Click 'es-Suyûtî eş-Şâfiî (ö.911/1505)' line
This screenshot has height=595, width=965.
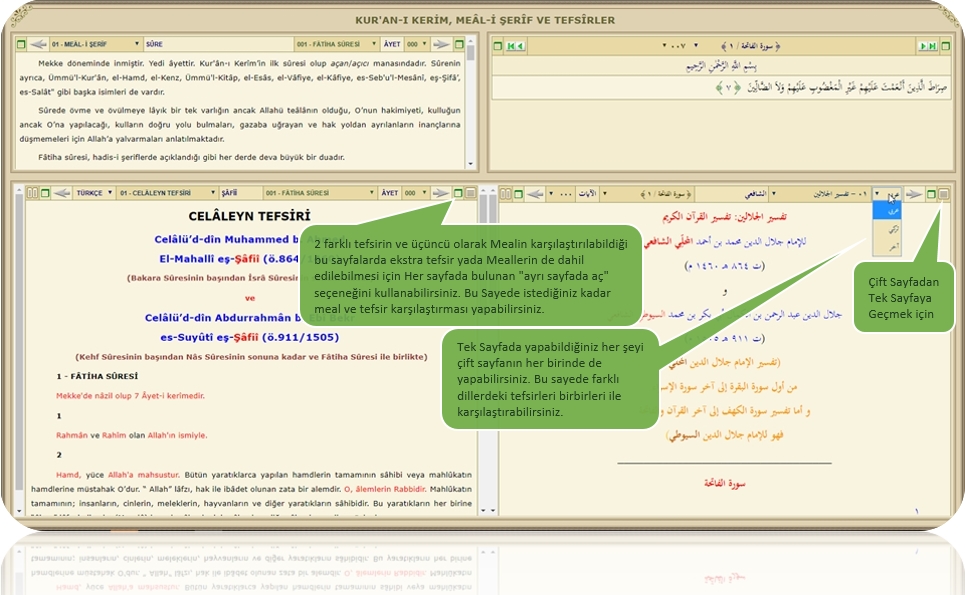(250, 337)
